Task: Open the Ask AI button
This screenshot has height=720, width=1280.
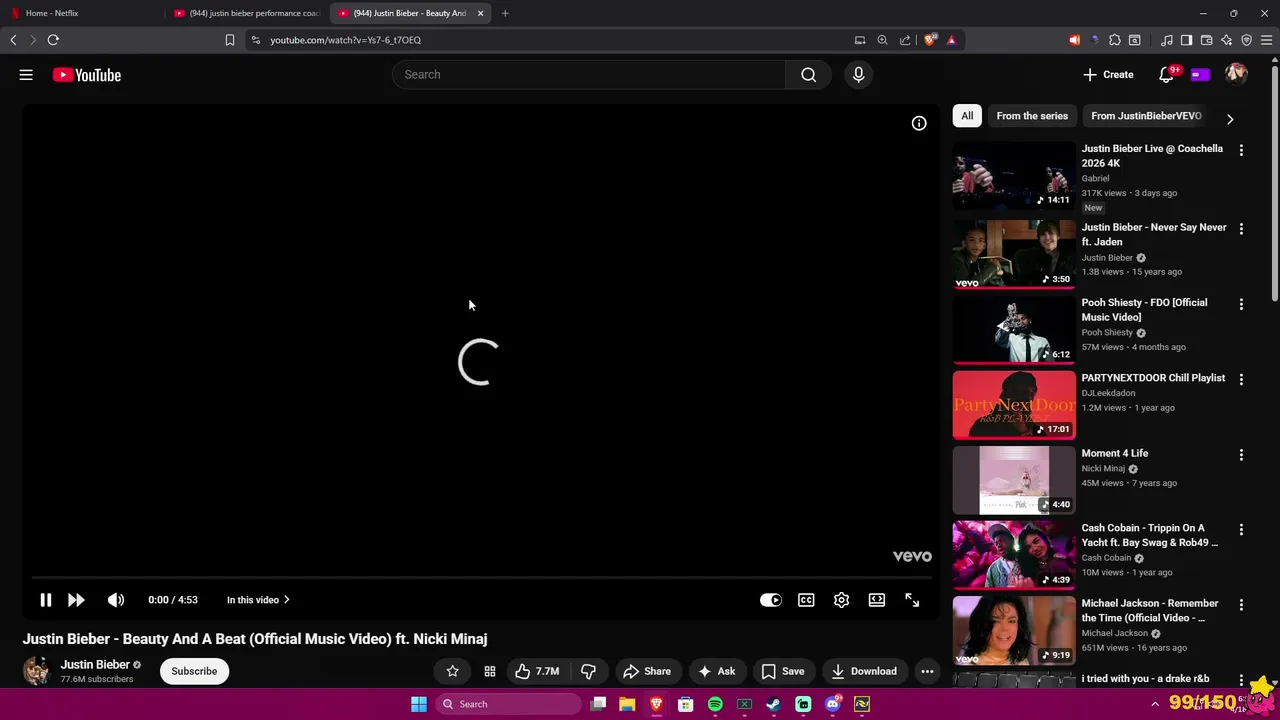Action: point(716,671)
